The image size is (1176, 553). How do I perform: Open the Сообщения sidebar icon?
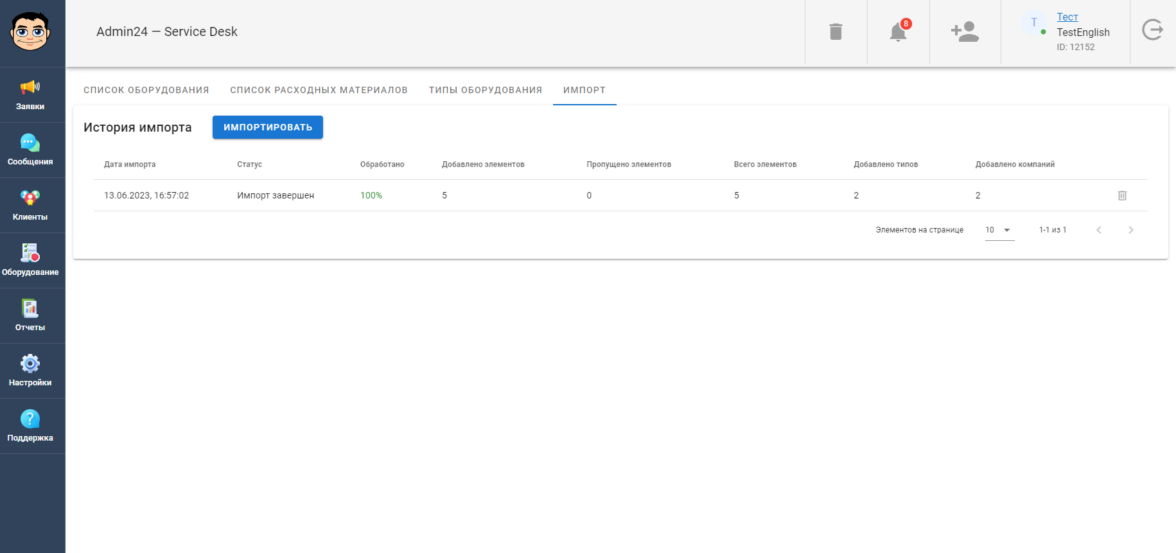pos(31,150)
